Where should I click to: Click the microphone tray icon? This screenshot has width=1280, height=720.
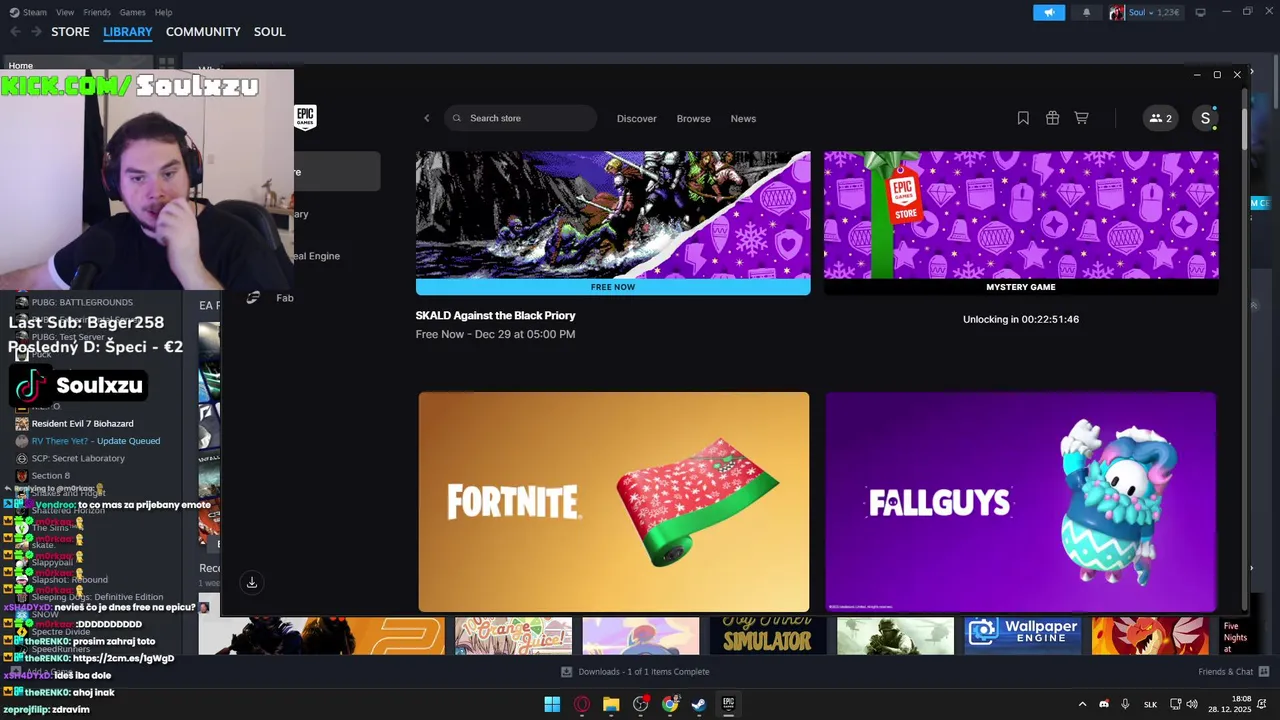click(x=1125, y=704)
